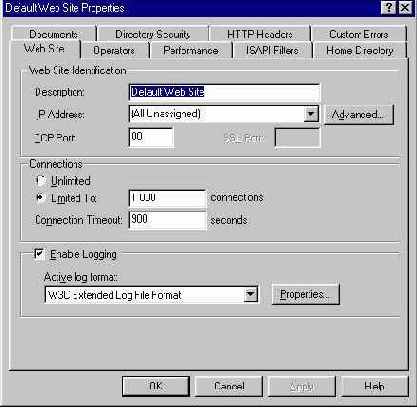
Task: Select the Web Site tab
Action: click(x=45, y=49)
